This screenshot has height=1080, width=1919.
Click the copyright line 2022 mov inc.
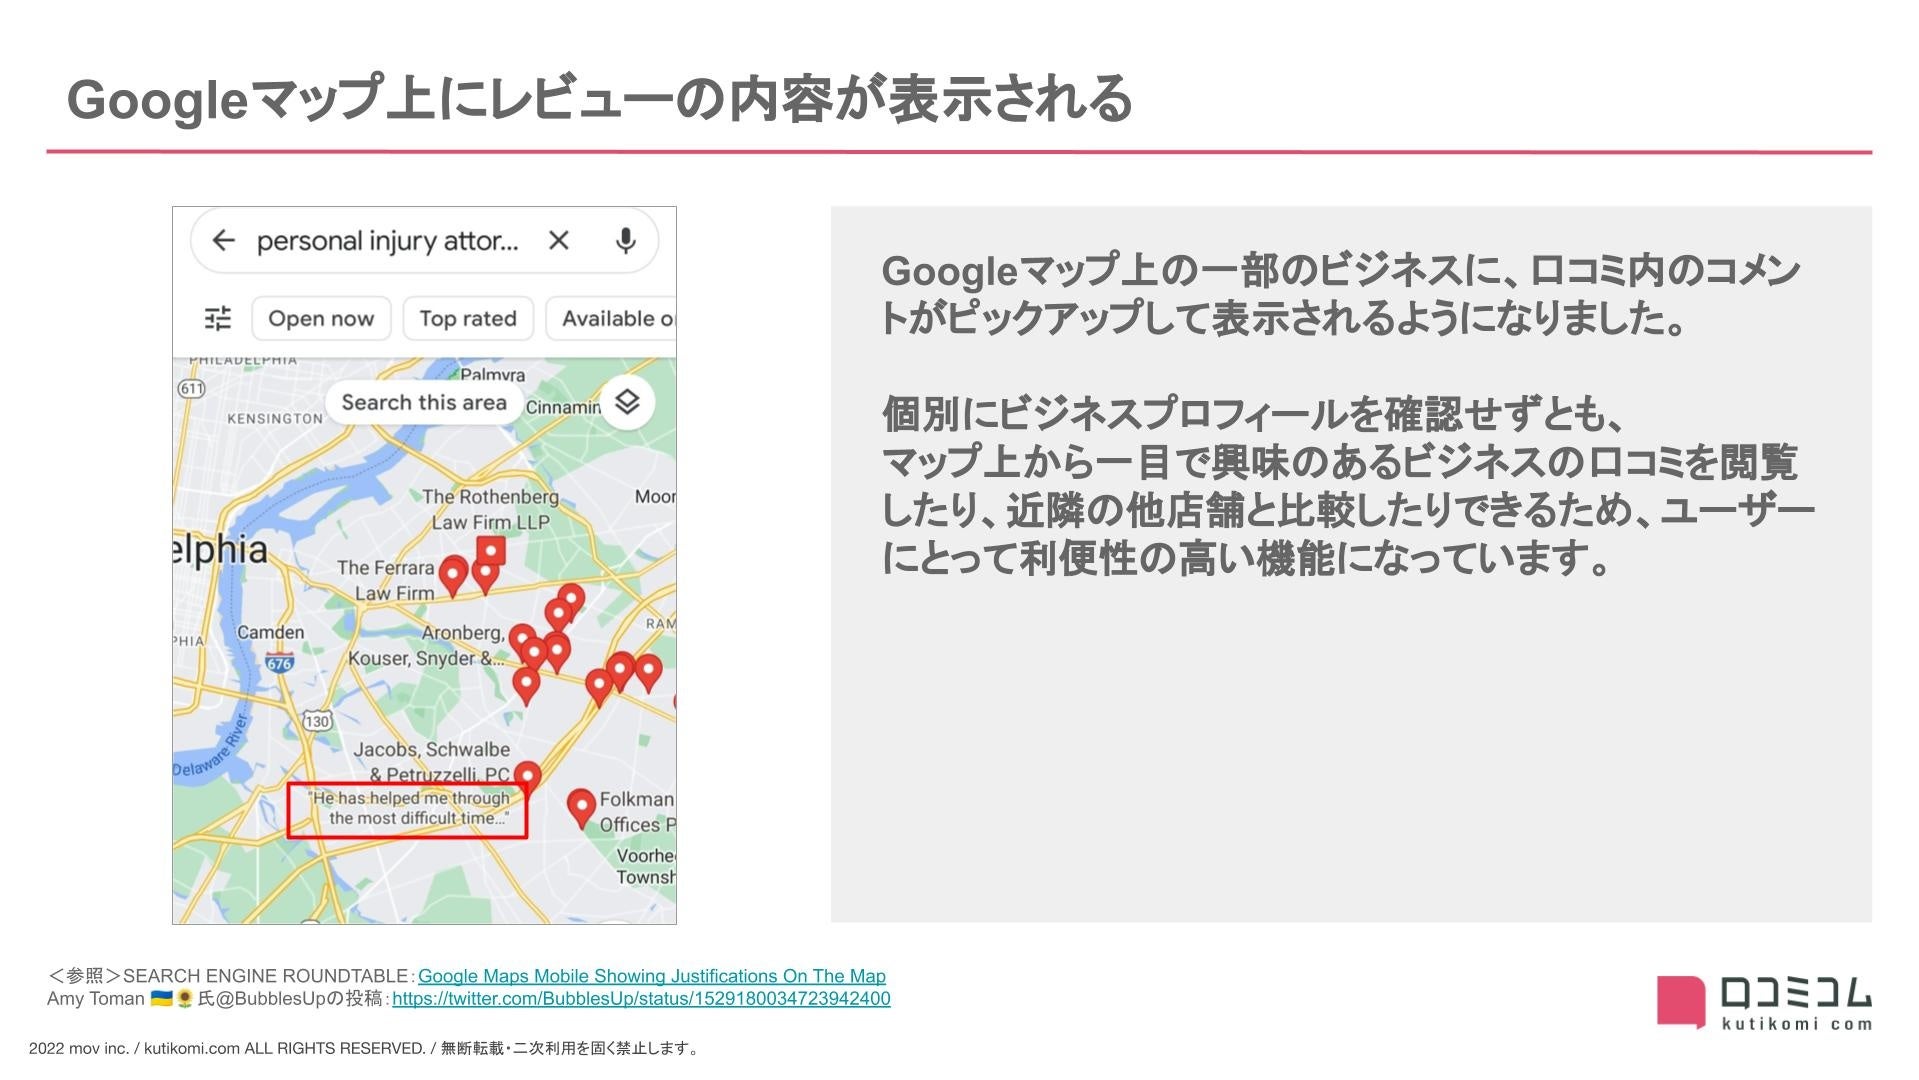tap(364, 1048)
